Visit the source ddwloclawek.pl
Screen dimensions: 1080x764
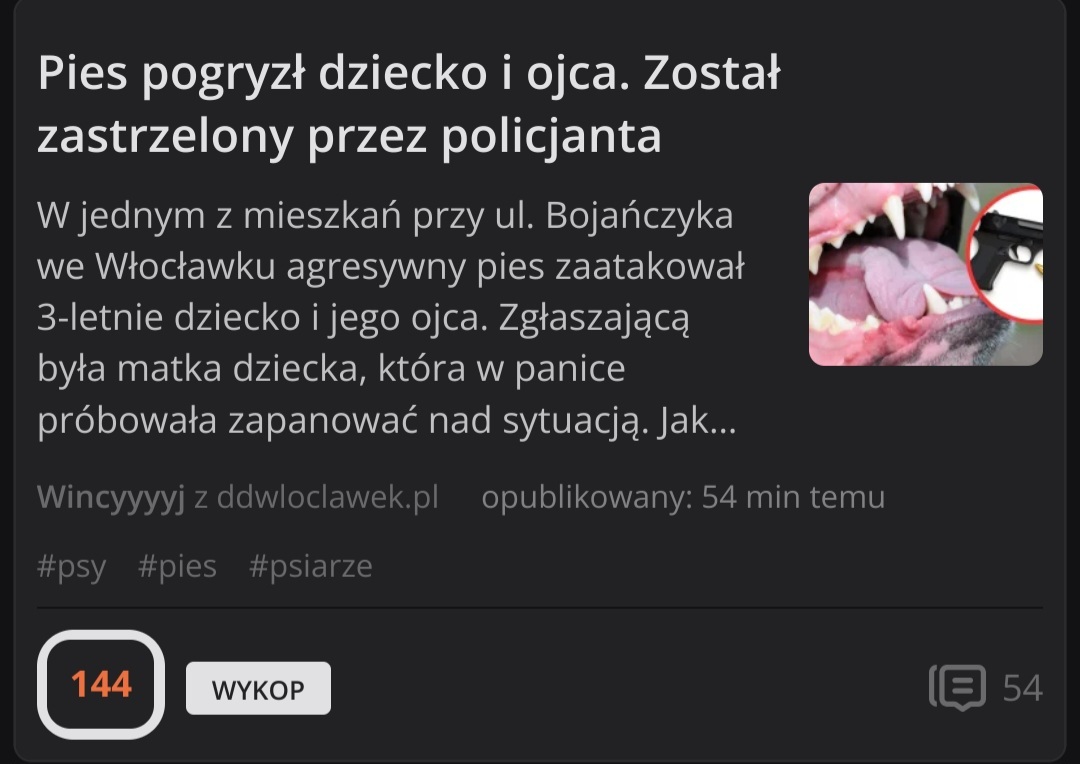[x=328, y=497]
